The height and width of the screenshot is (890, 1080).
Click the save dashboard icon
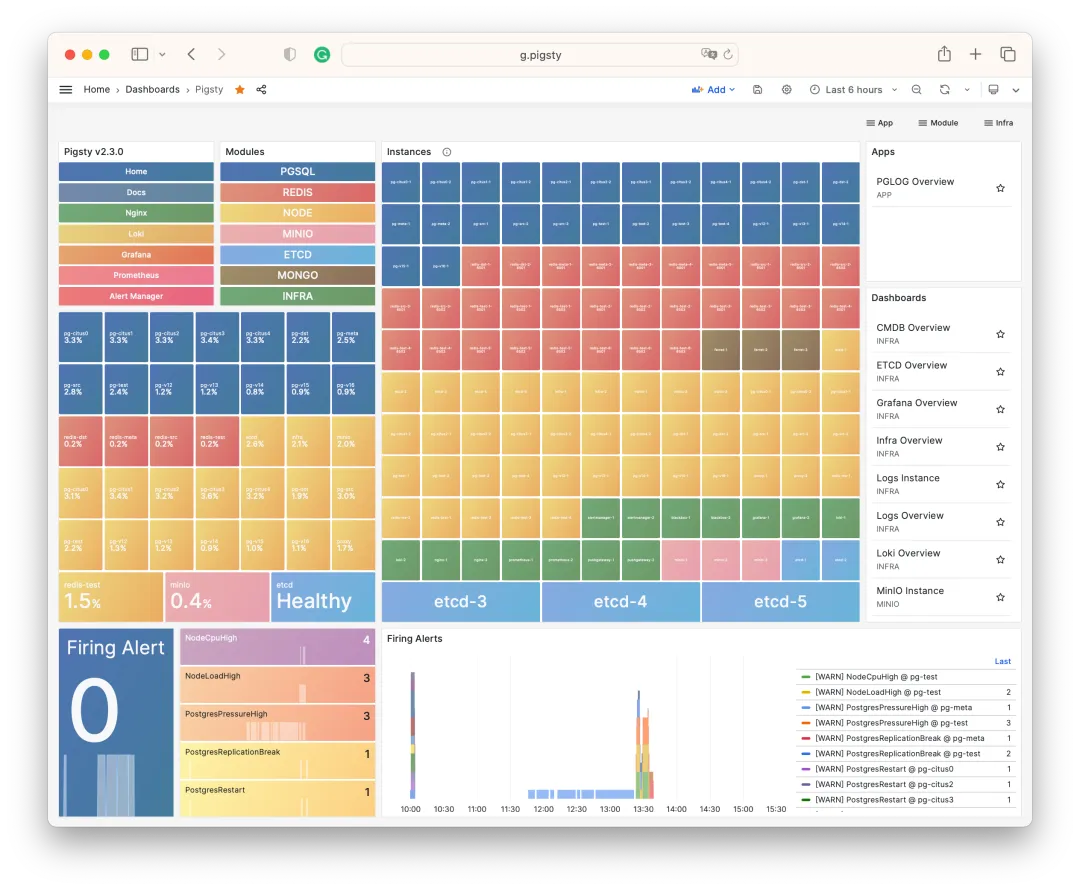758,90
